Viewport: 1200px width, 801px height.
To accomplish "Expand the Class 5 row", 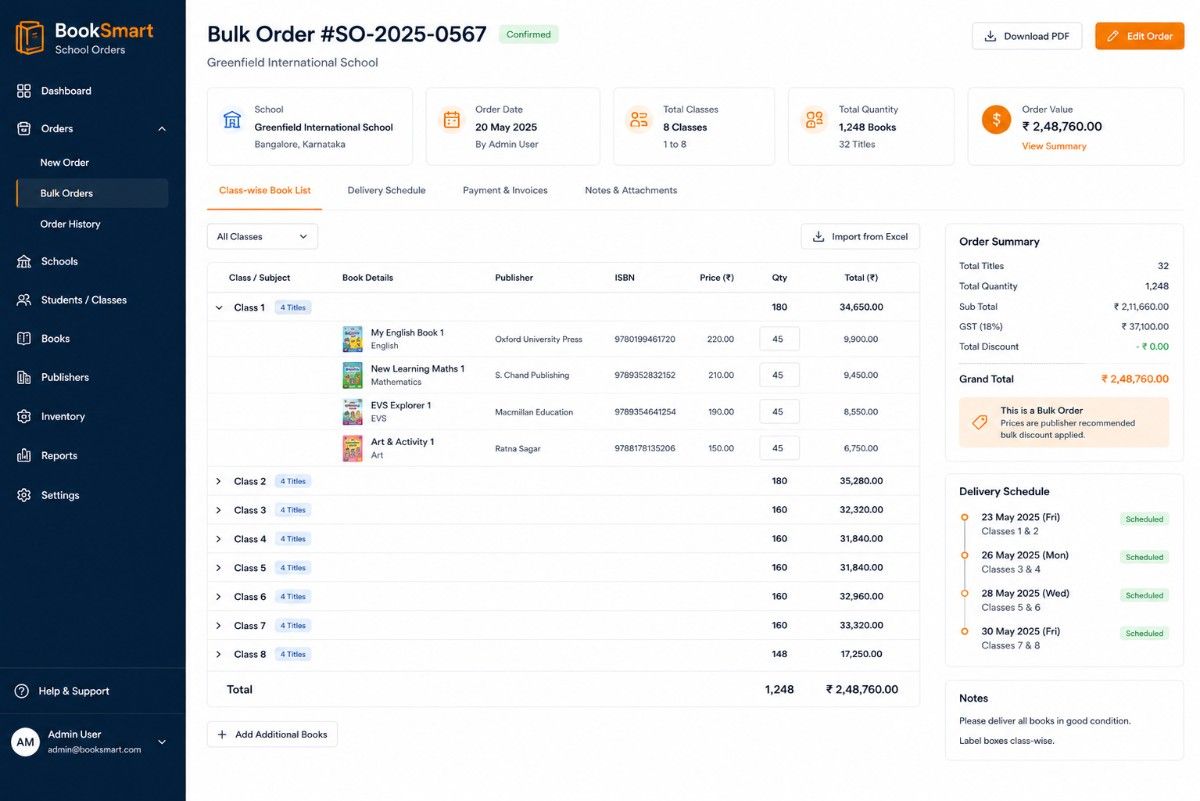I will (x=219, y=568).
